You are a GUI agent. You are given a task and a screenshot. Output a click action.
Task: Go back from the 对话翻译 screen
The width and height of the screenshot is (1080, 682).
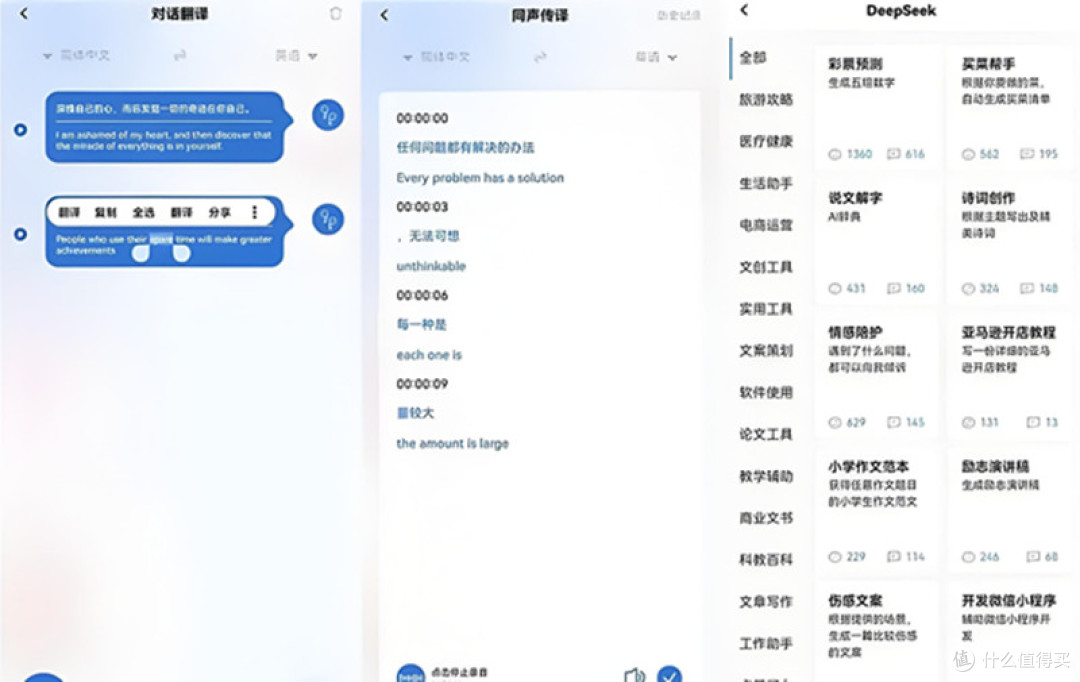click(24, 13)
